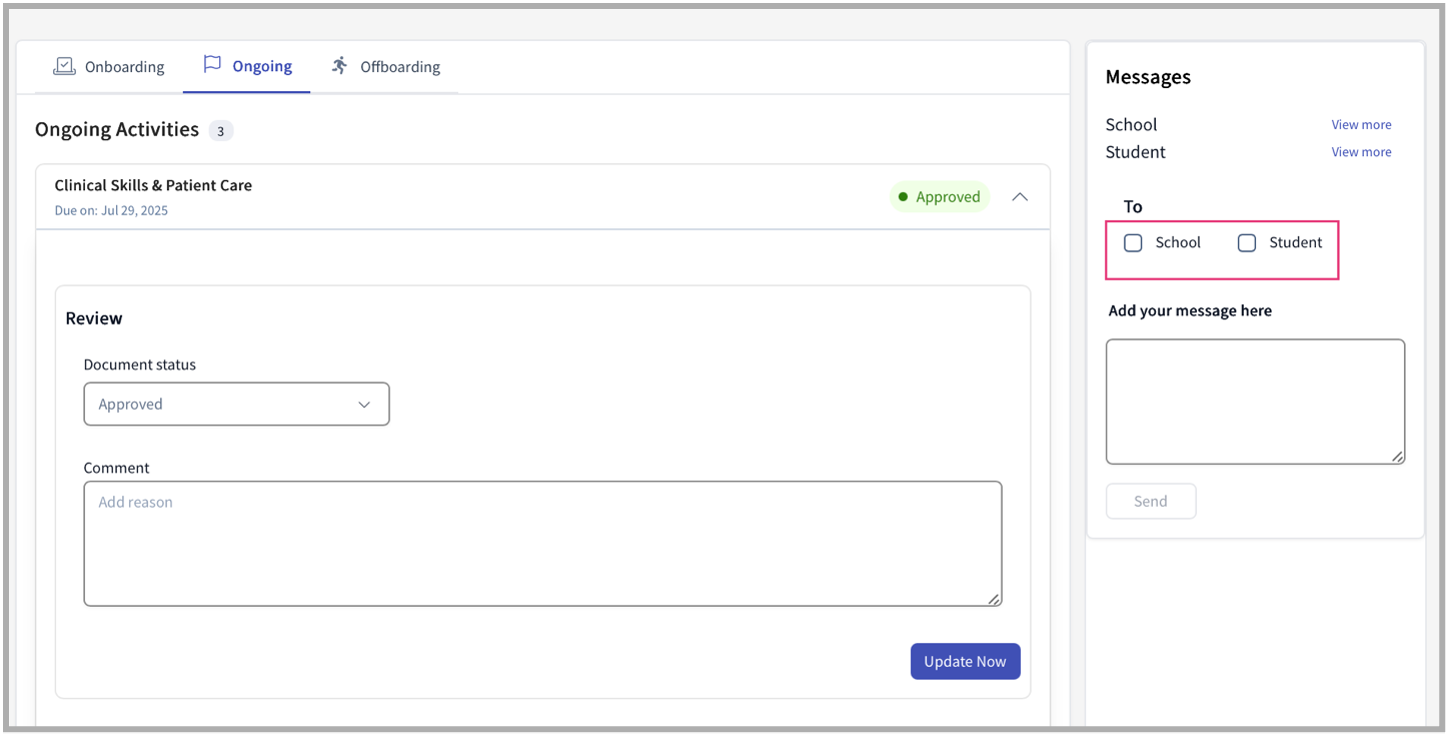Click the Send button
1451x736 pixels.
coord(1150,500)
